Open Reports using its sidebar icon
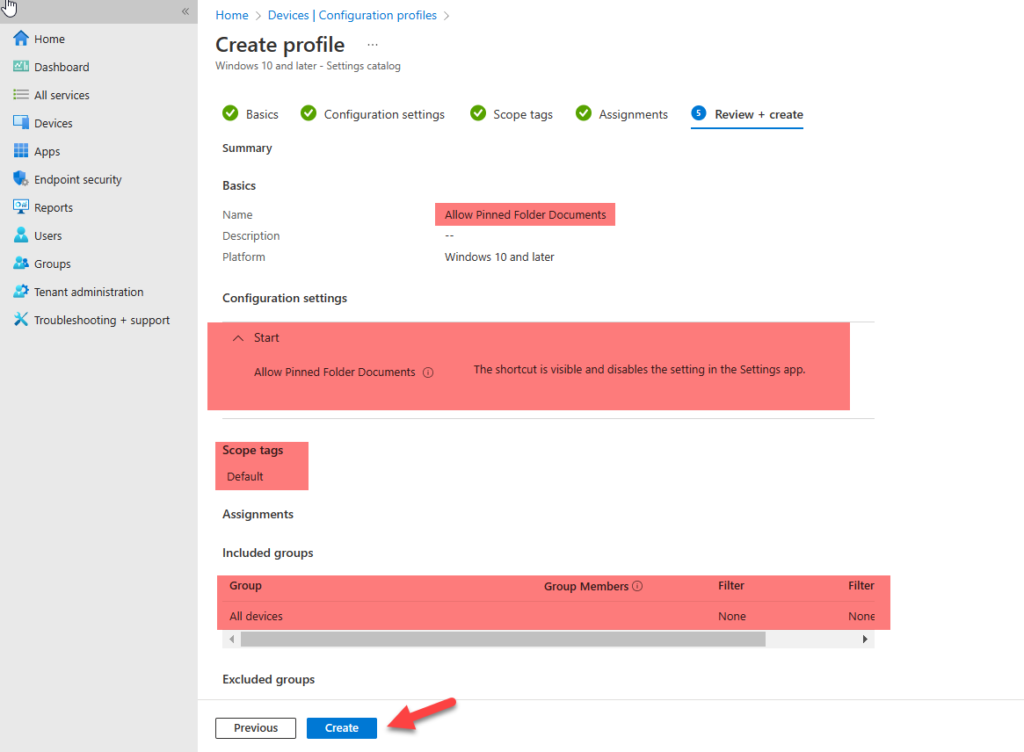The height and width of the screenshot is (752, 1024). pyautogui.click(x=21, y=206)
